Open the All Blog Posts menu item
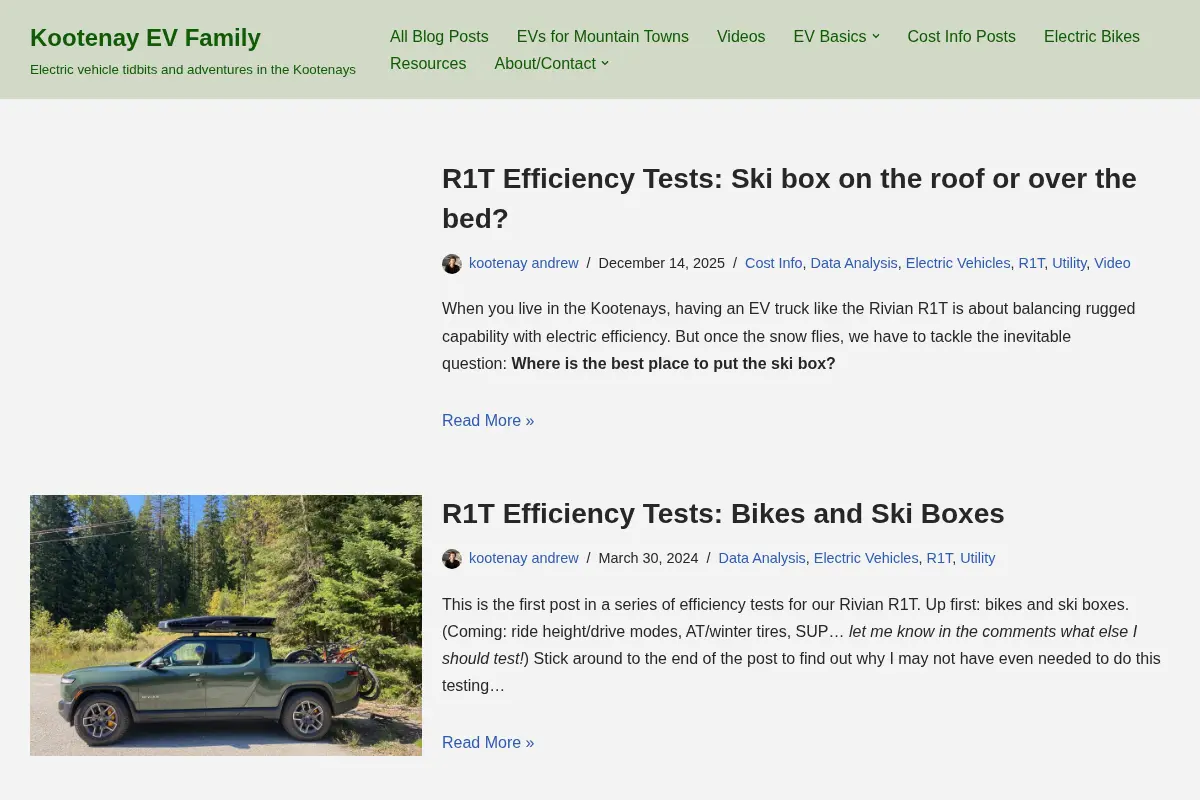The image size is (1200, 800). (439, 37)
